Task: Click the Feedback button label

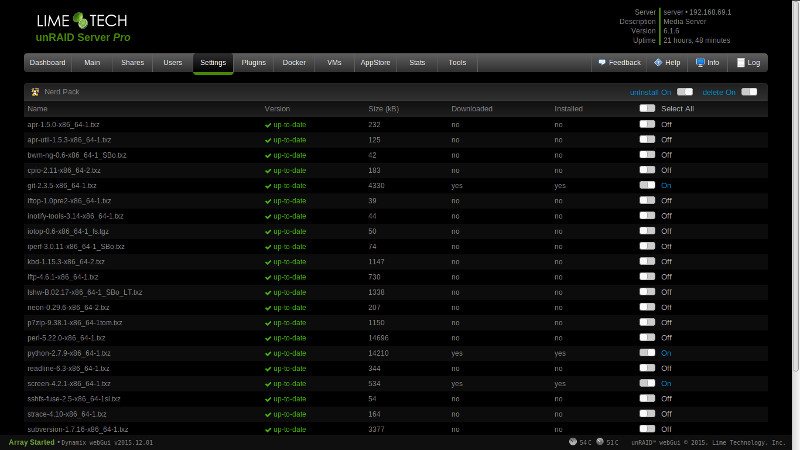Action: pos(624,63)
